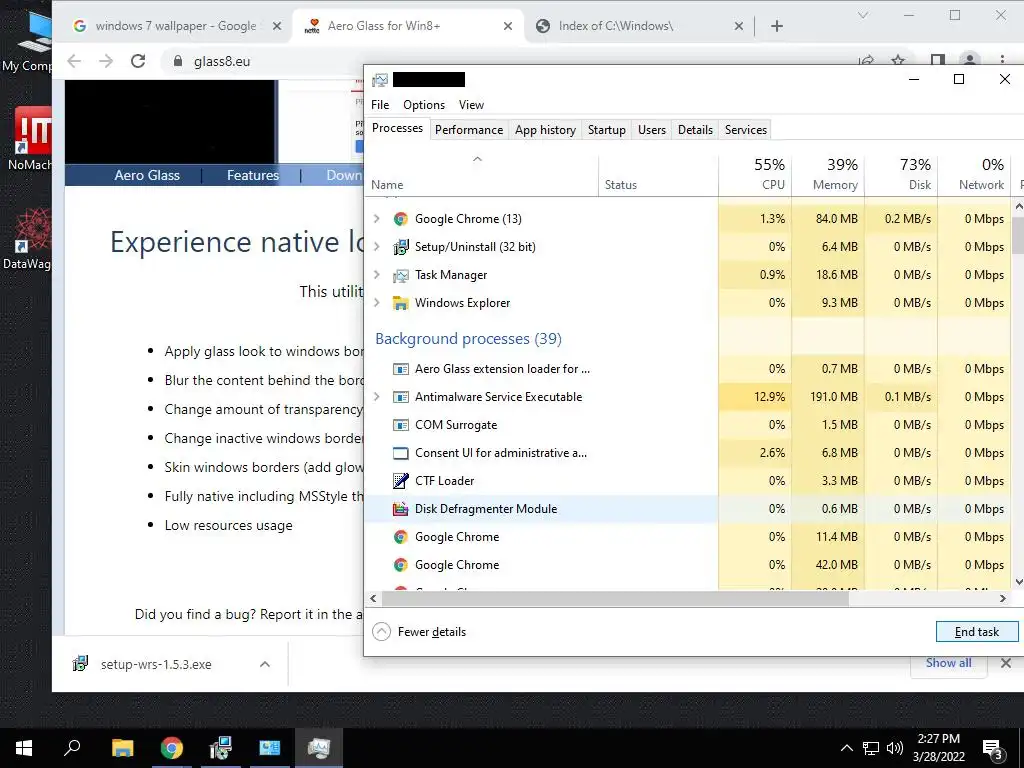Switch to the Users tab
The width and height of the screenshot is (1024, 768).
(x=652, y=130)
